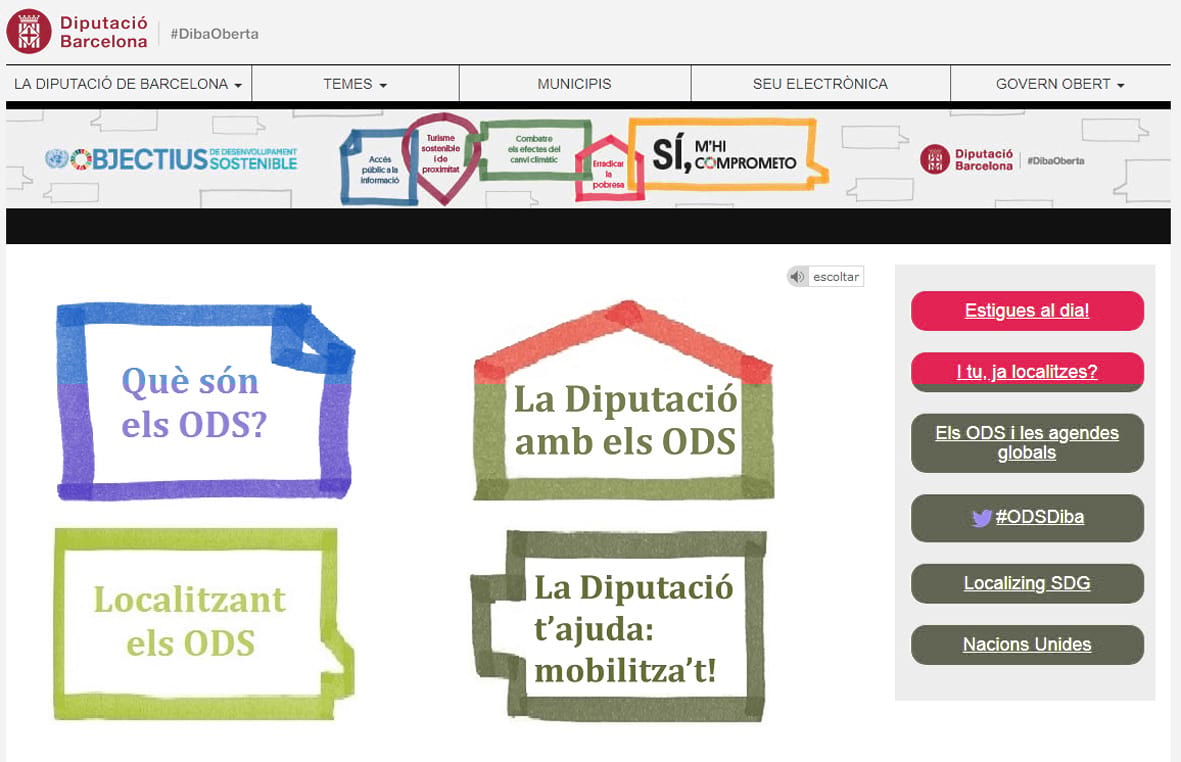Open La Diputació amb els ODS tile
The width and height of the screenshot is (1181, 762).
[x=624, y=420]
